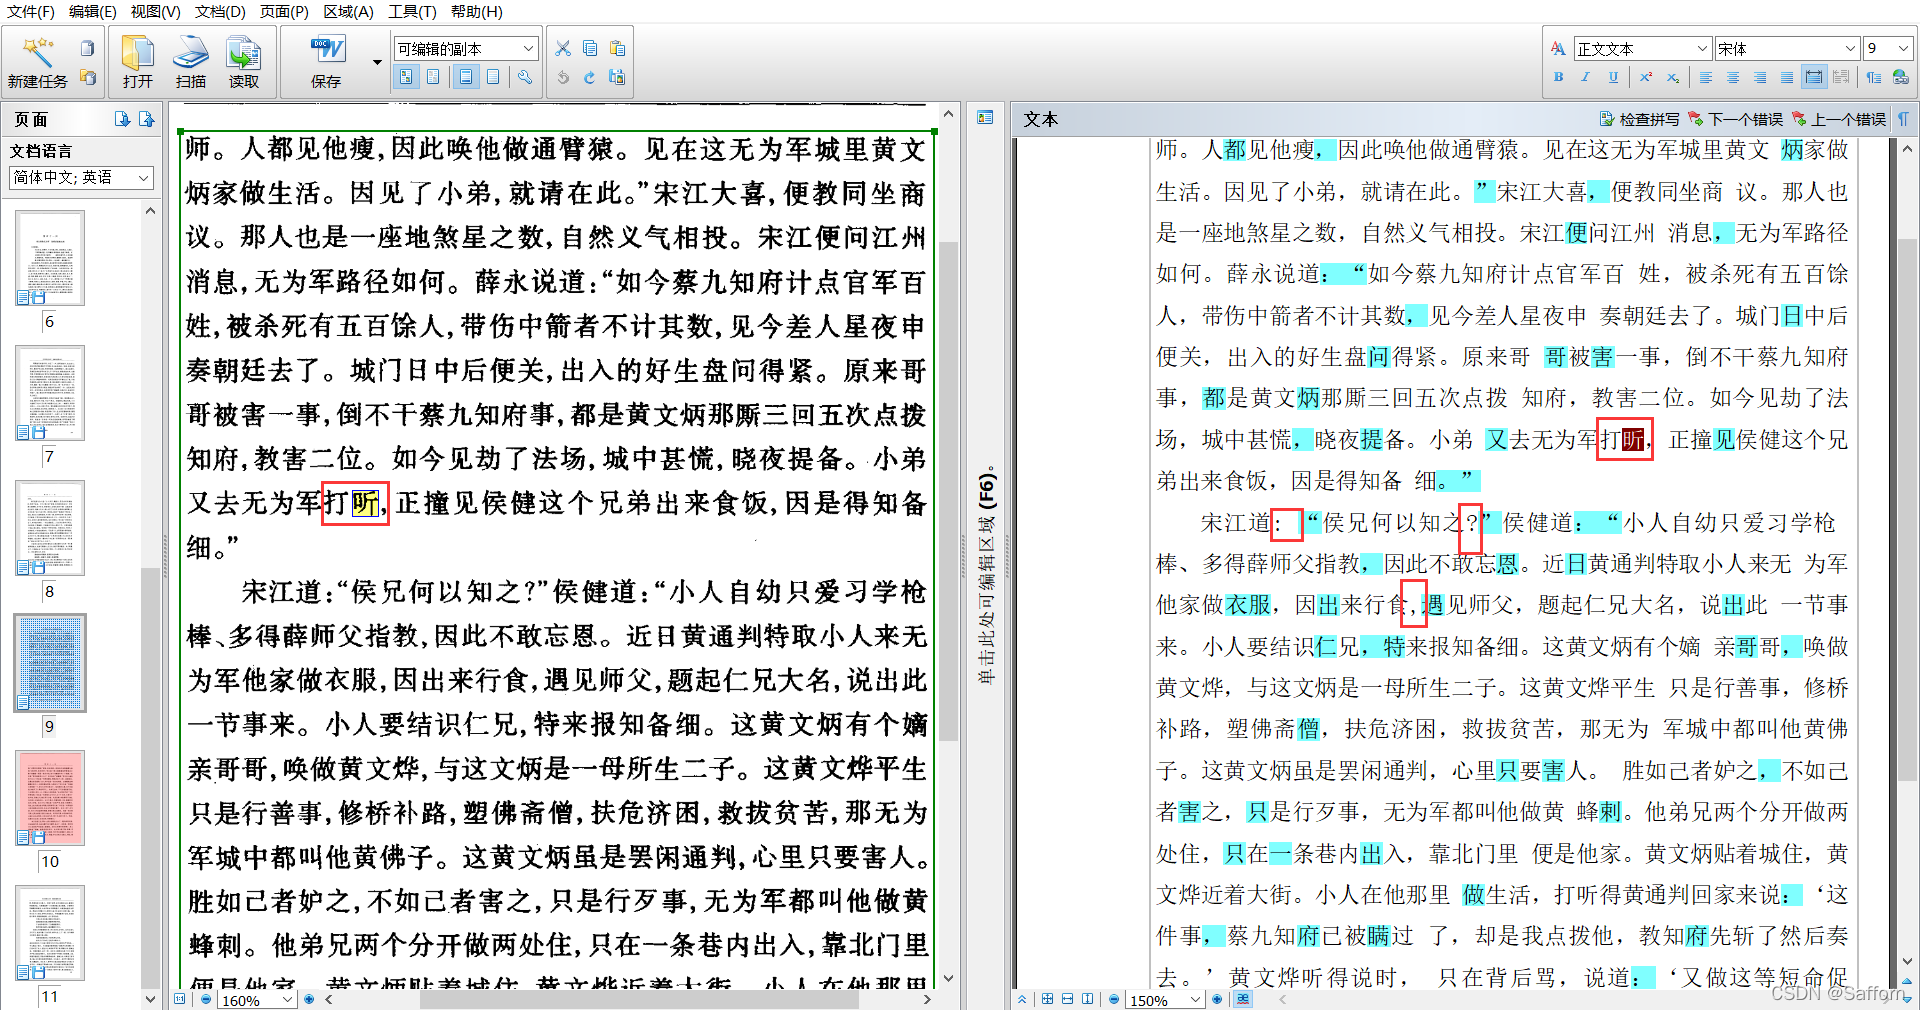Justify text alignment
This screenshot has width=1920, height=1010.
coord(1787,77)
